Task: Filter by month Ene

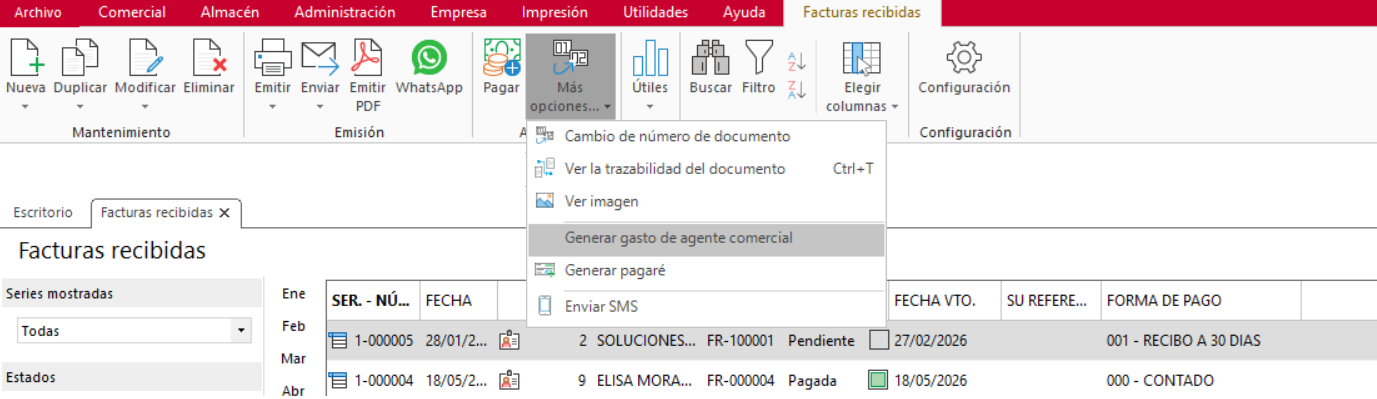Action: (293, 294)
